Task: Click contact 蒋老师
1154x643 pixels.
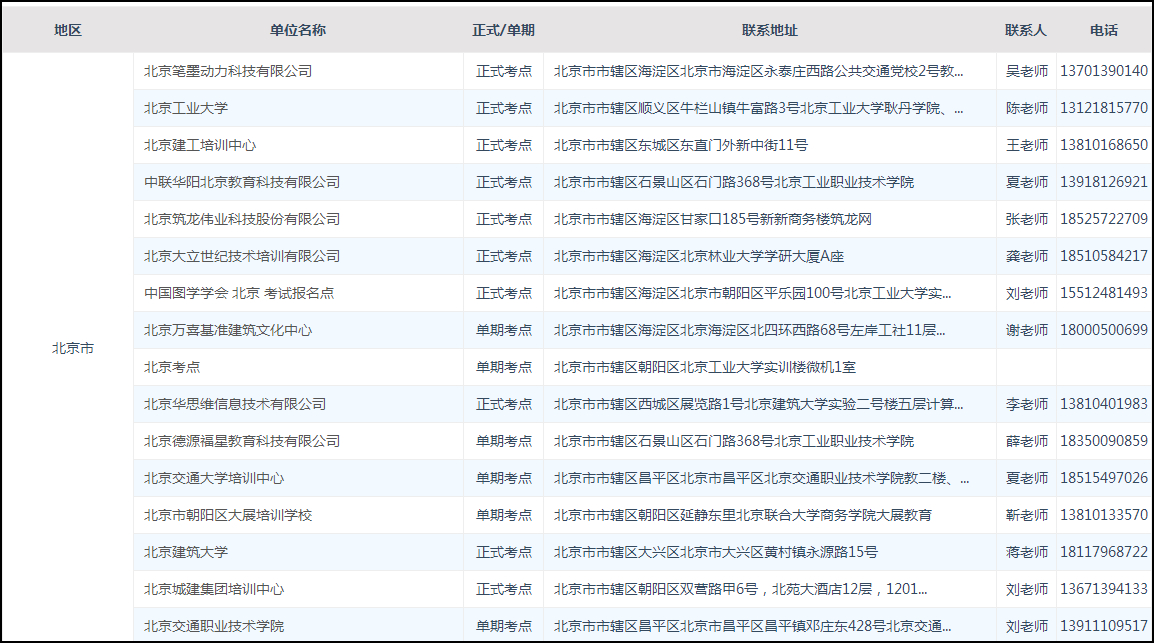Action: (x=1027, y=552)
